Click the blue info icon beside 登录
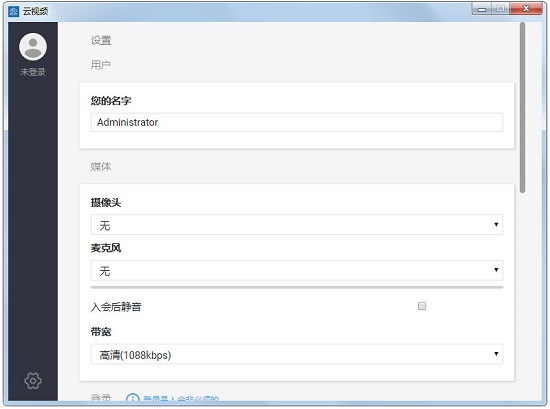550x409 pixels. (x=132, y=399)
